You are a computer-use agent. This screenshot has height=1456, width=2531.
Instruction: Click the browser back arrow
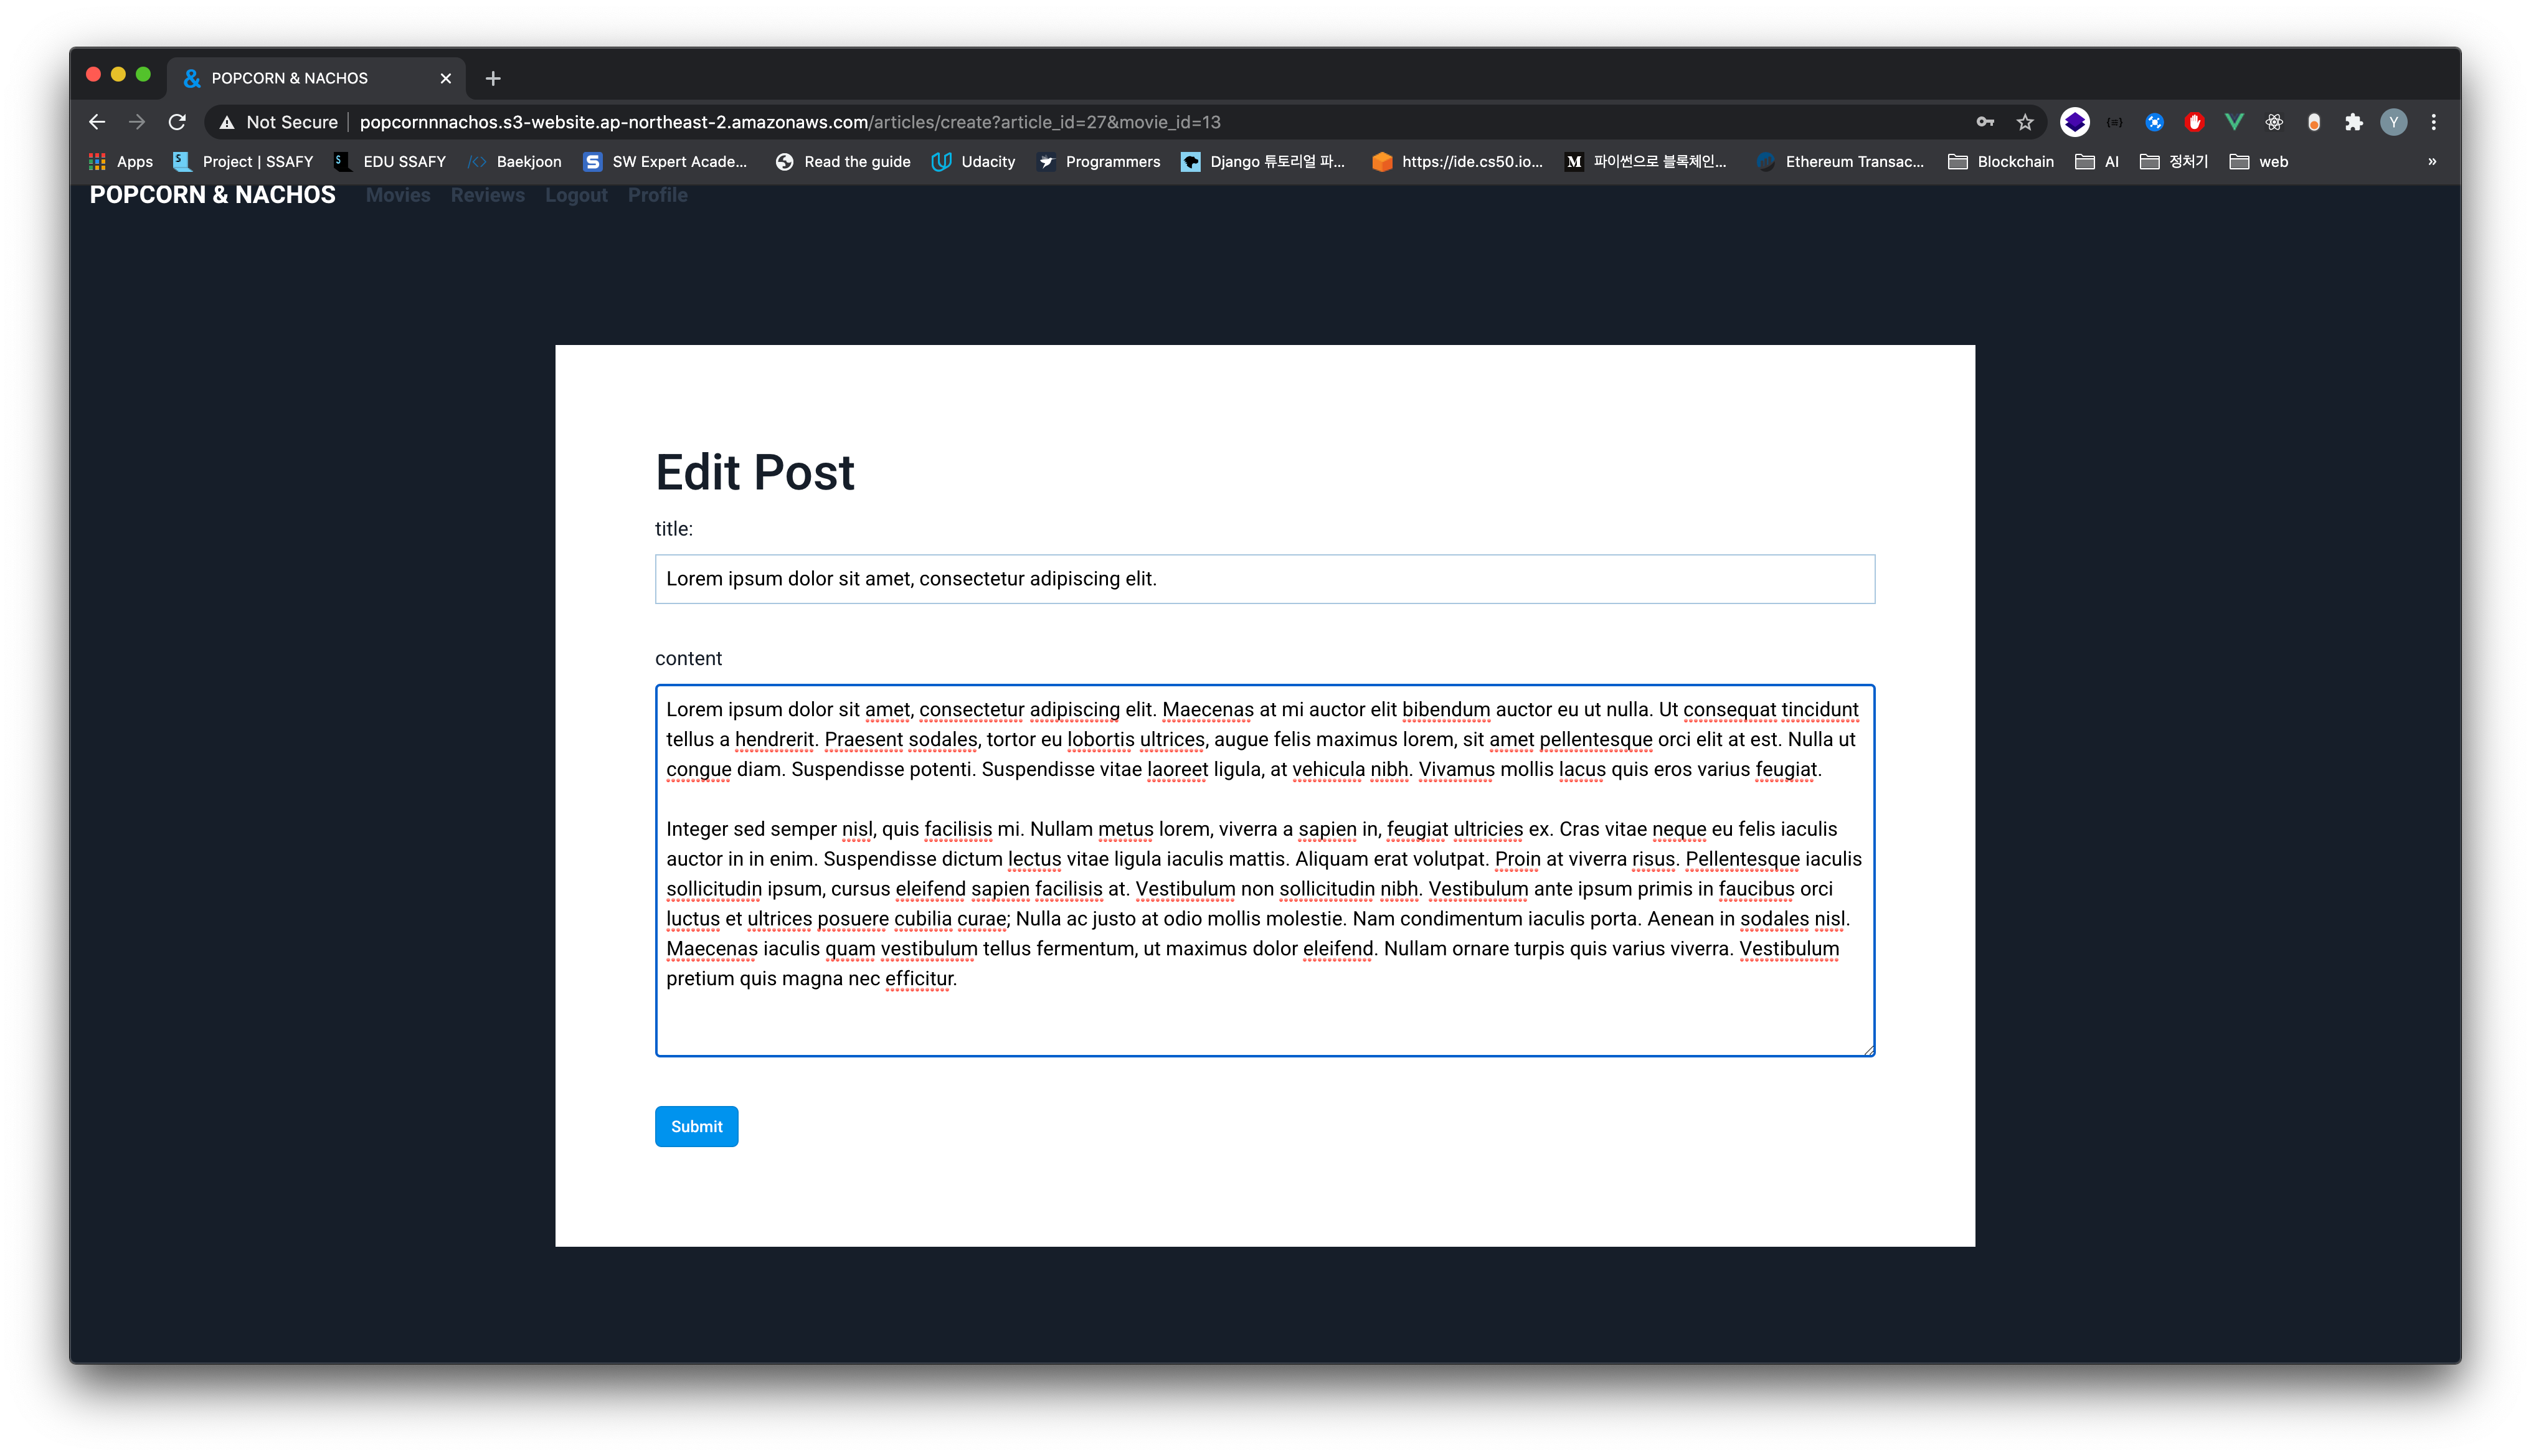97,122
